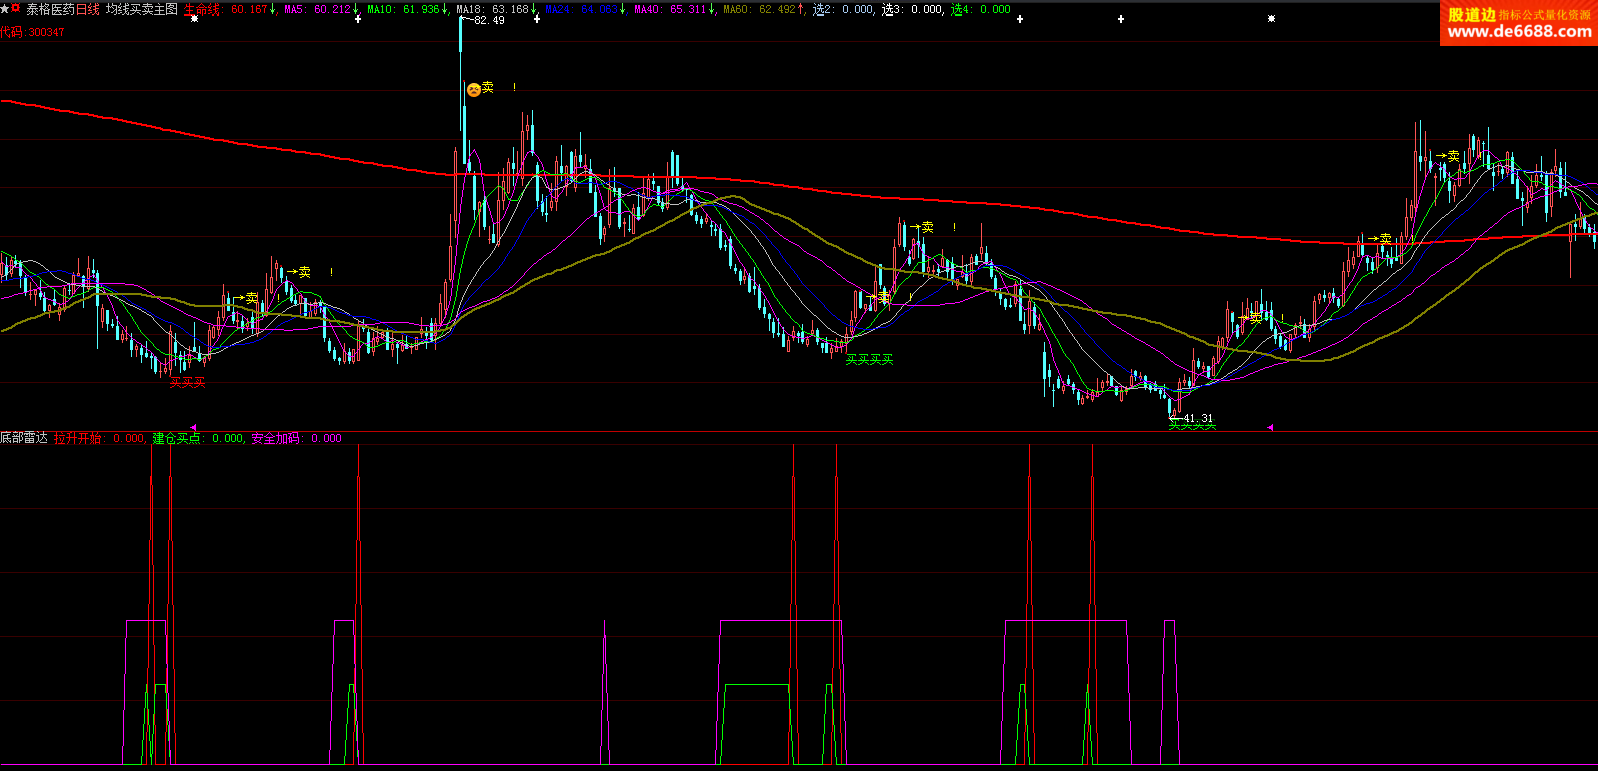Click the green 建仓买点 legend label
This screenshot has height=771, width=1598.
point(177,438)
